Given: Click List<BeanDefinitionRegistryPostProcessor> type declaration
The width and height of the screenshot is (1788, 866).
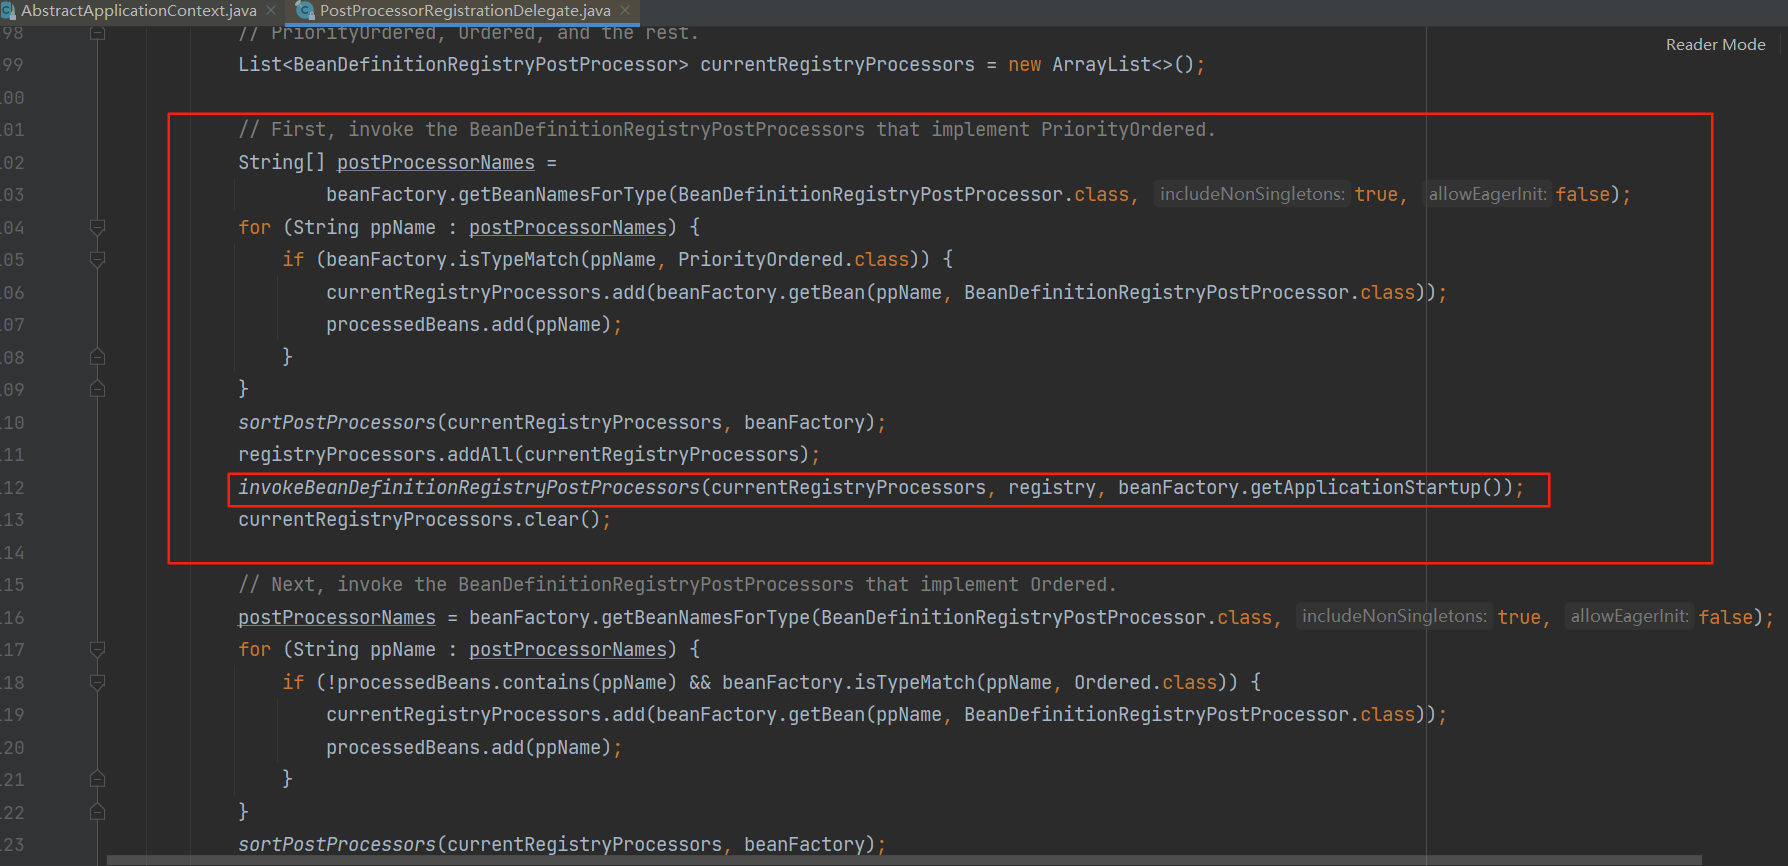Looking at the screenshot, I should click(463, 65).
